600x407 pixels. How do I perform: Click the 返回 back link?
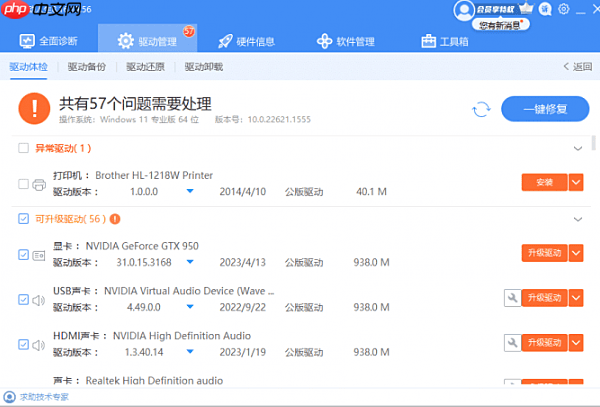tap(578, 67)
